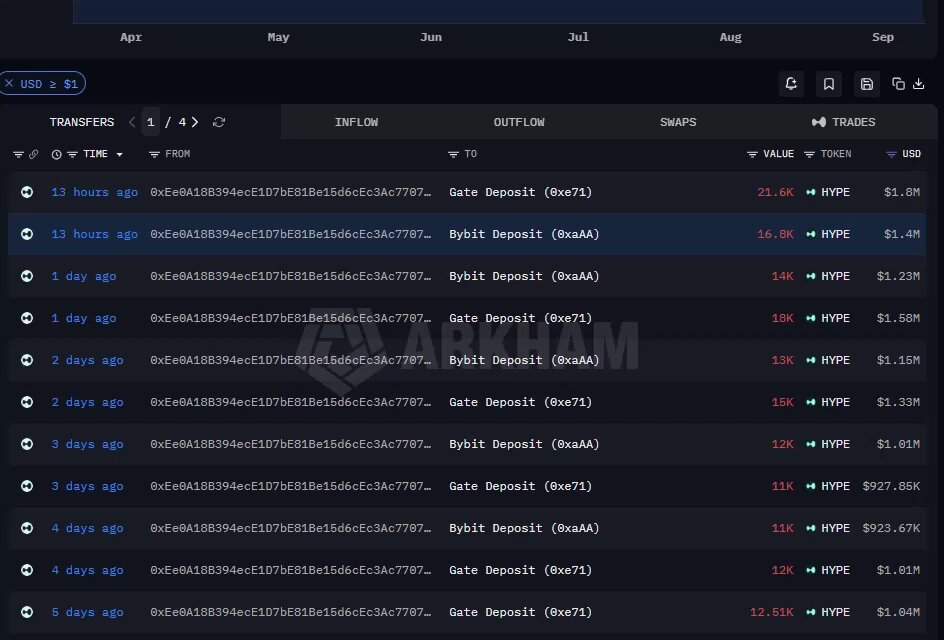Screen dimensions: 944x640
Task: Click the alert bell icon
Action: [791, 84]
